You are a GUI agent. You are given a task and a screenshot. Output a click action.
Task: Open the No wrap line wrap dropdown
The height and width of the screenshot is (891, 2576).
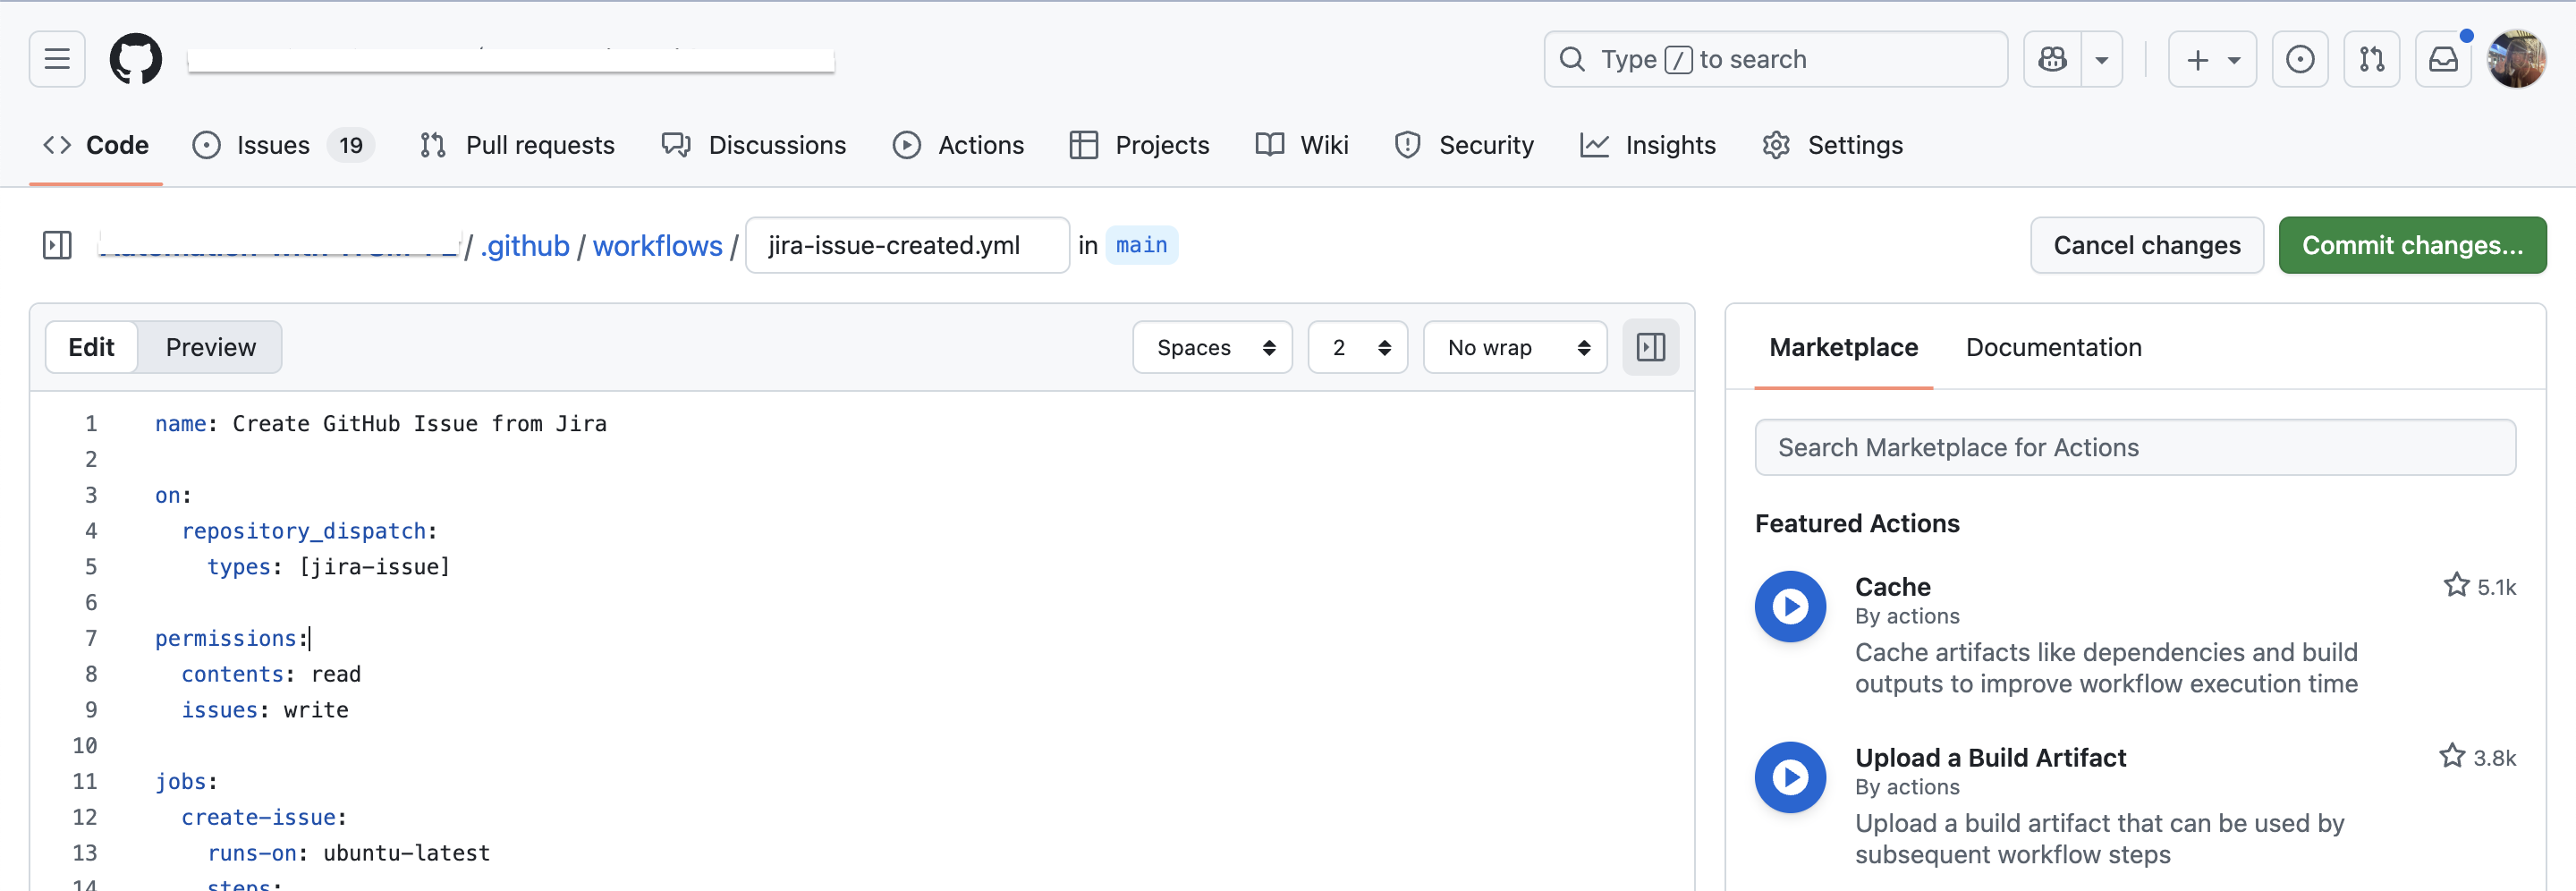click(1514, 347)
